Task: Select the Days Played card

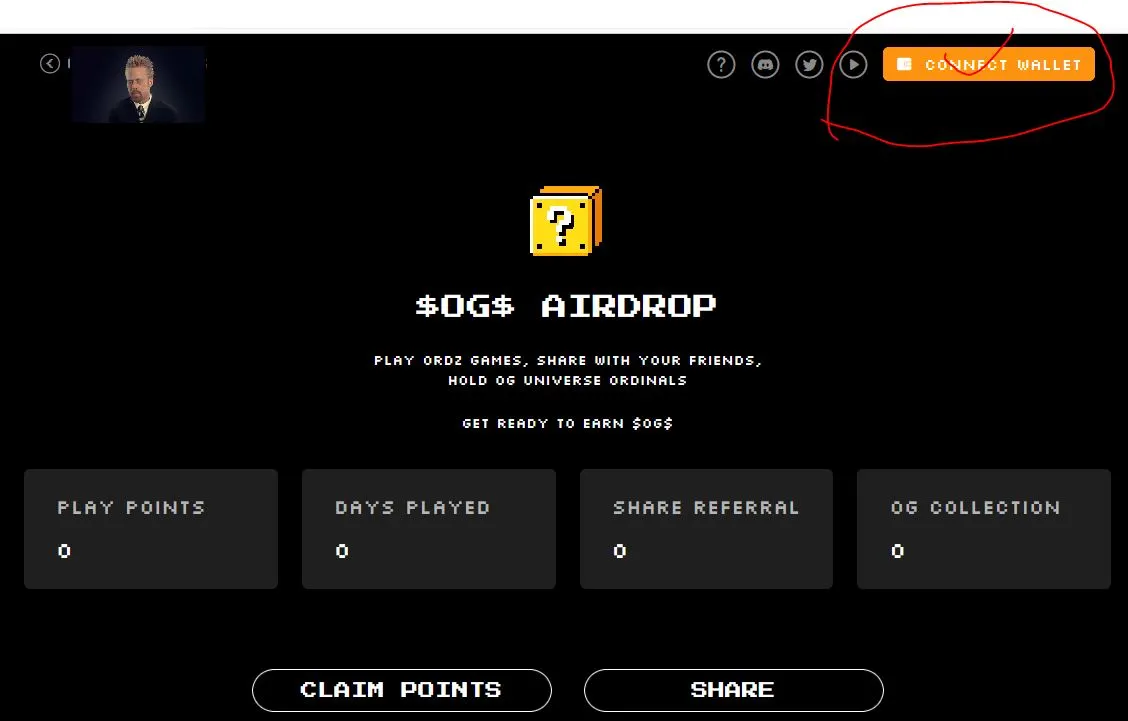Action: (429, 529)
